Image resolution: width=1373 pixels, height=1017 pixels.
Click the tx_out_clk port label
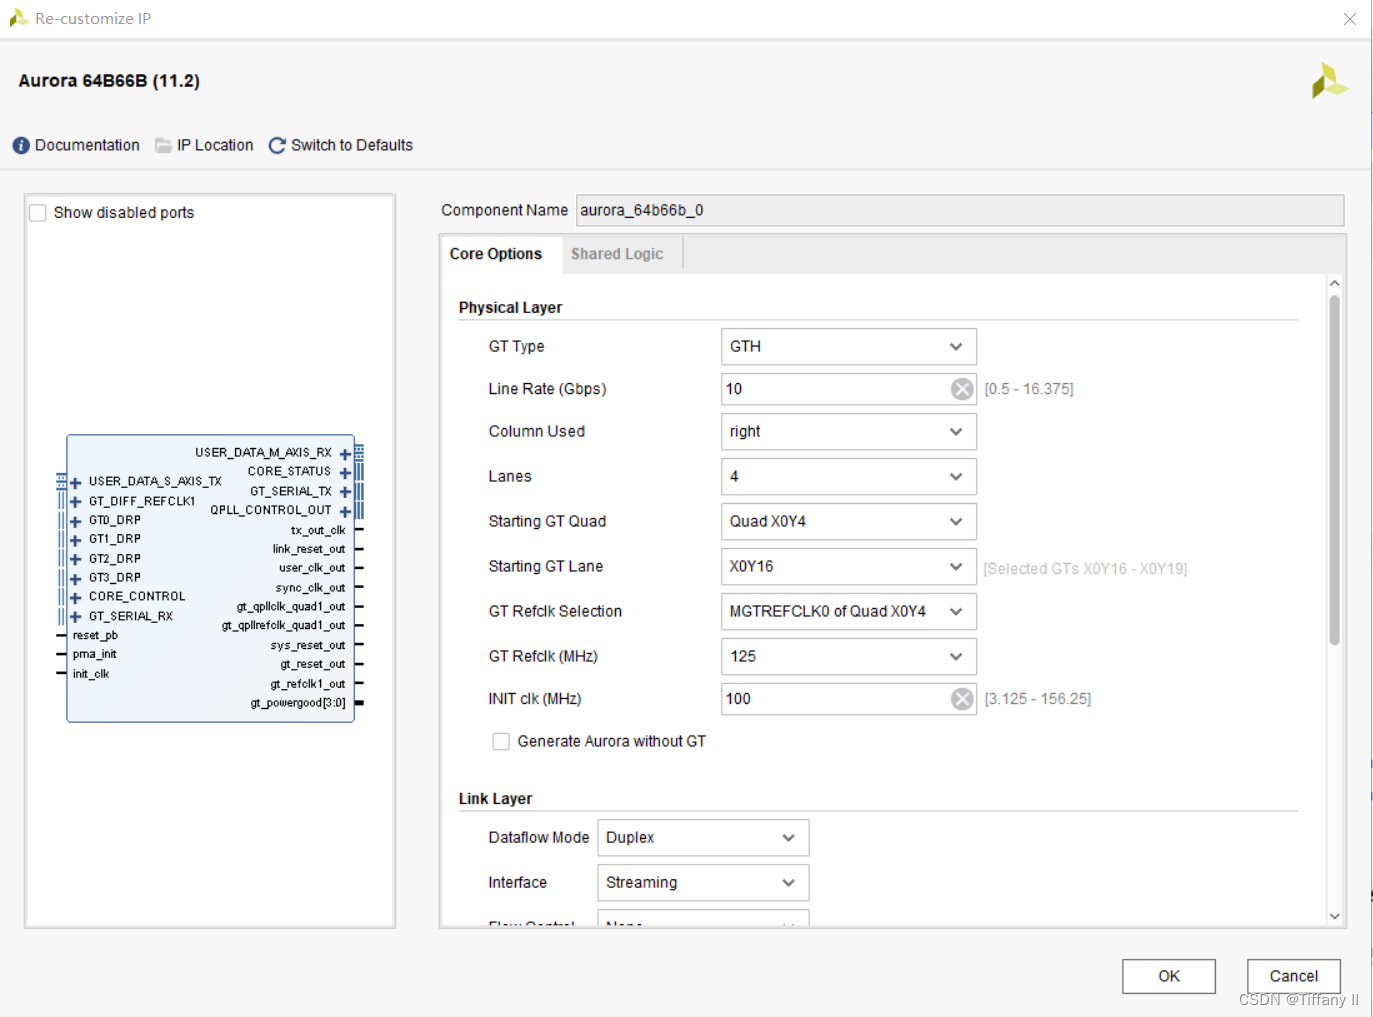318,531
